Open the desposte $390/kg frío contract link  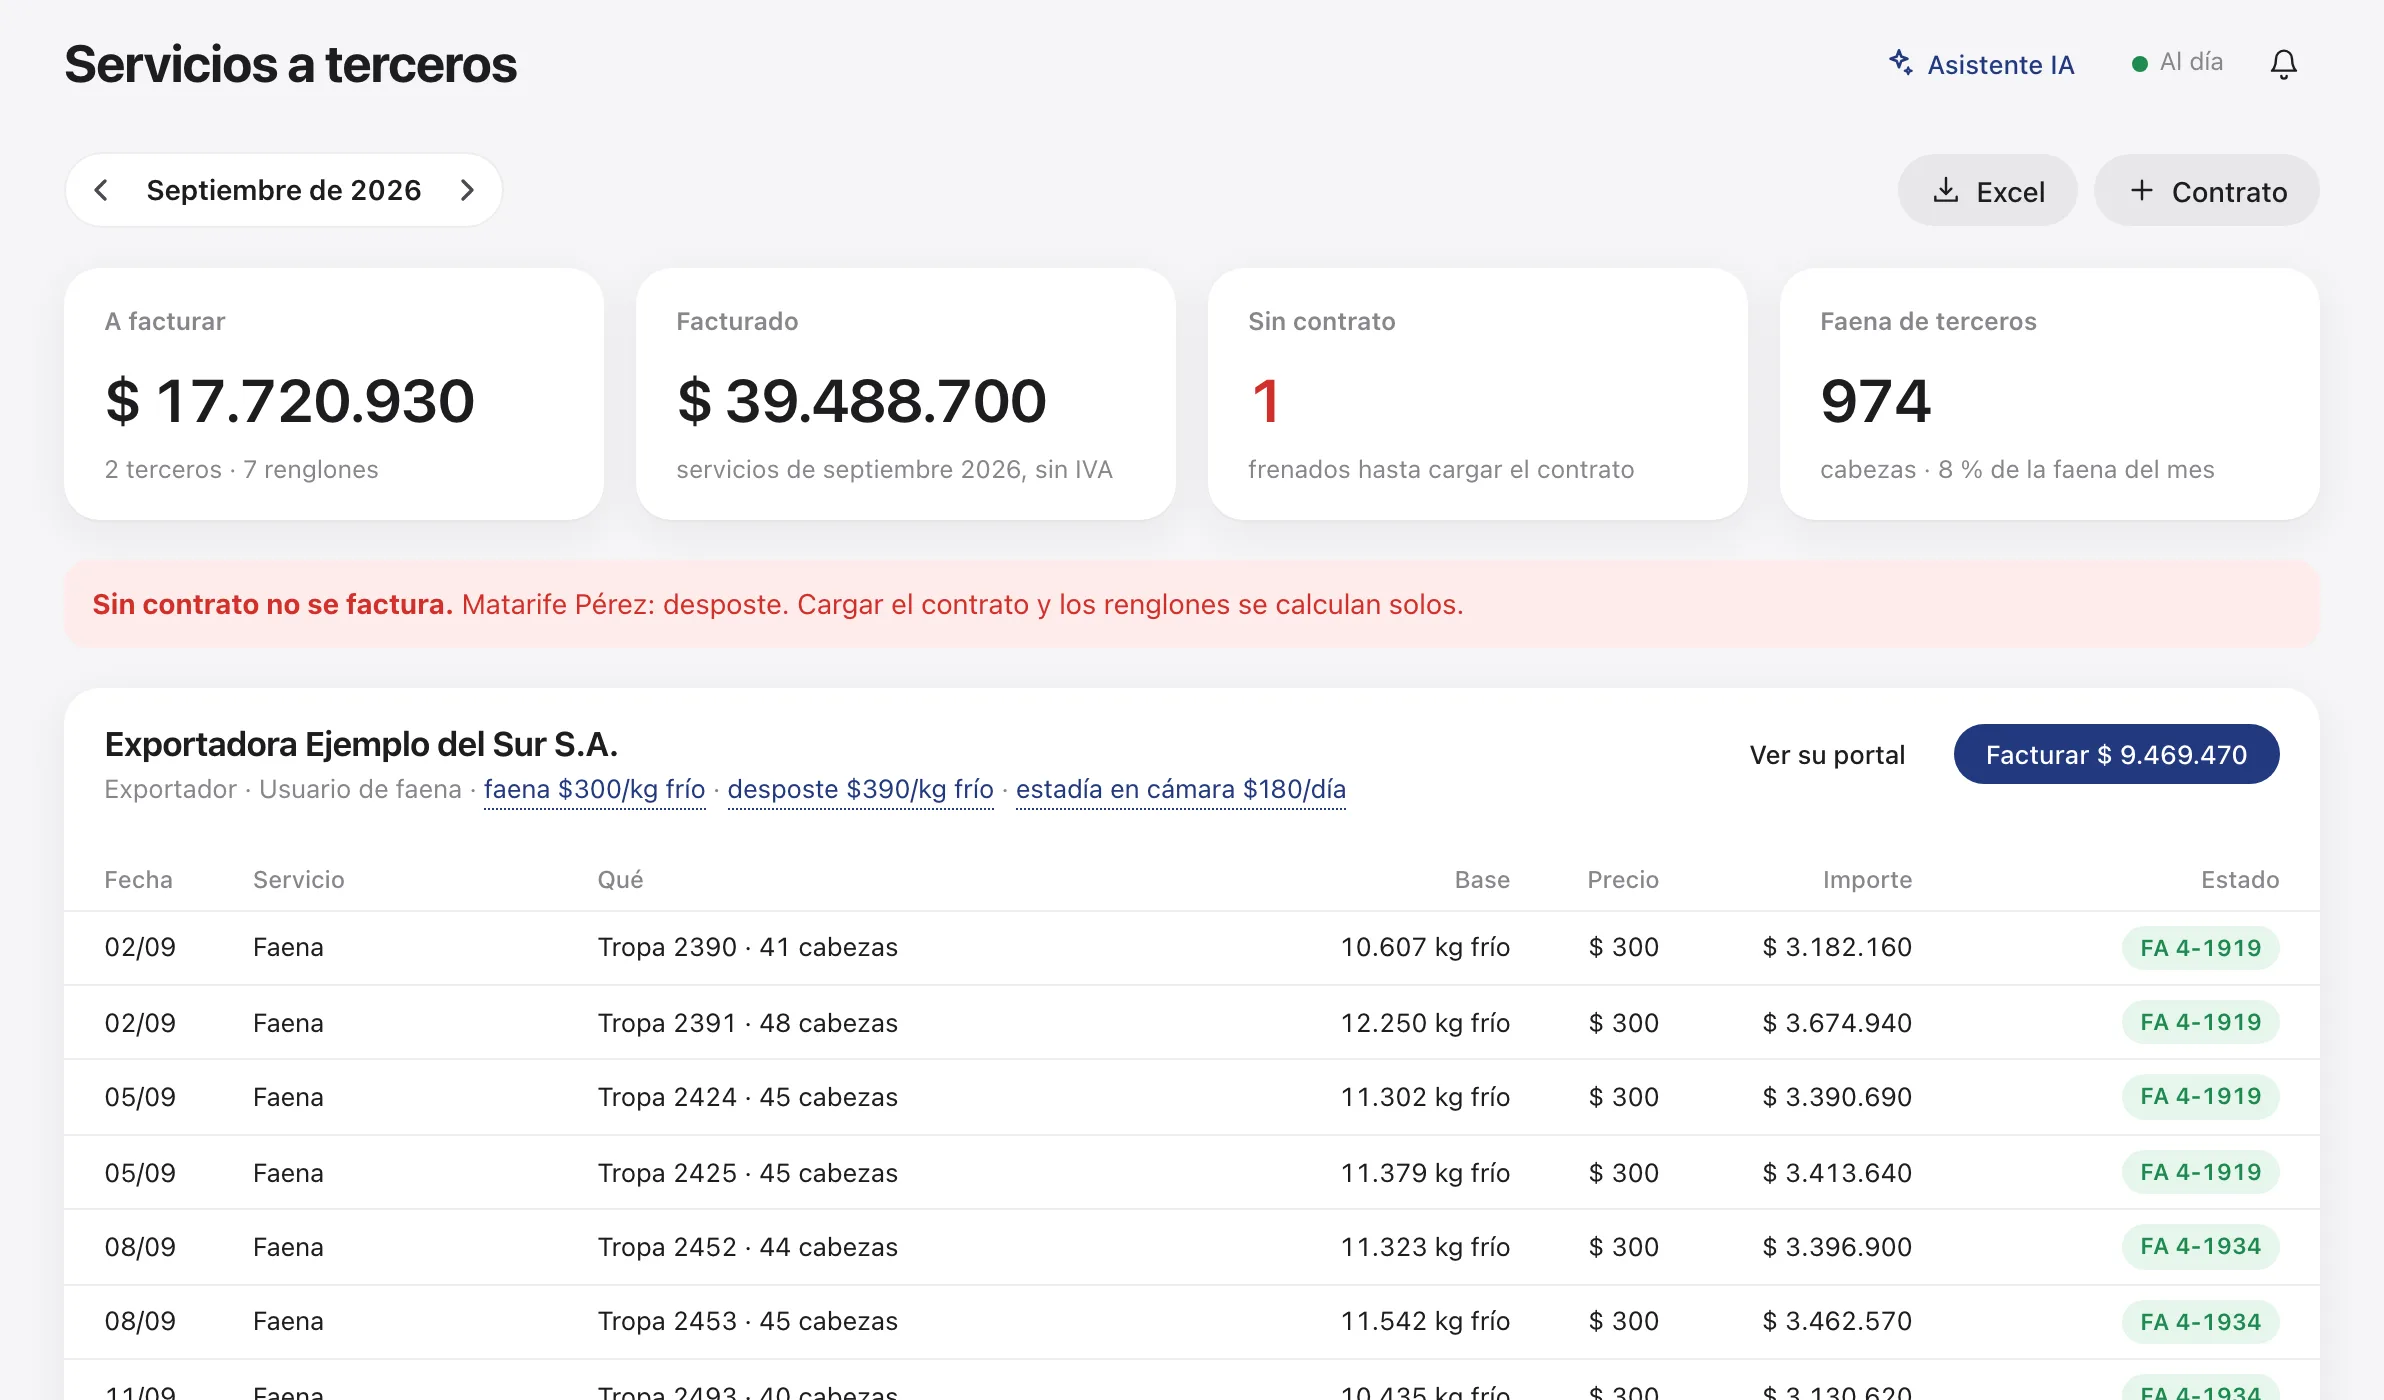click(860, 789)
